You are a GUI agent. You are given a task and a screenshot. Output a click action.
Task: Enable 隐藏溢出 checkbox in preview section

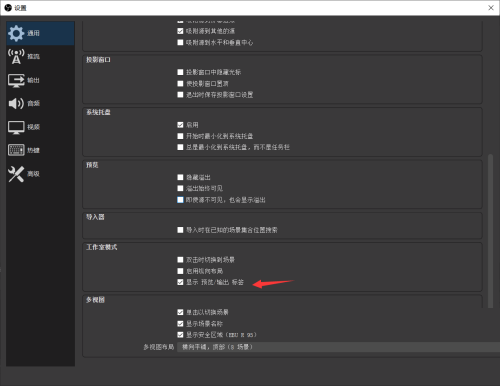180,177
